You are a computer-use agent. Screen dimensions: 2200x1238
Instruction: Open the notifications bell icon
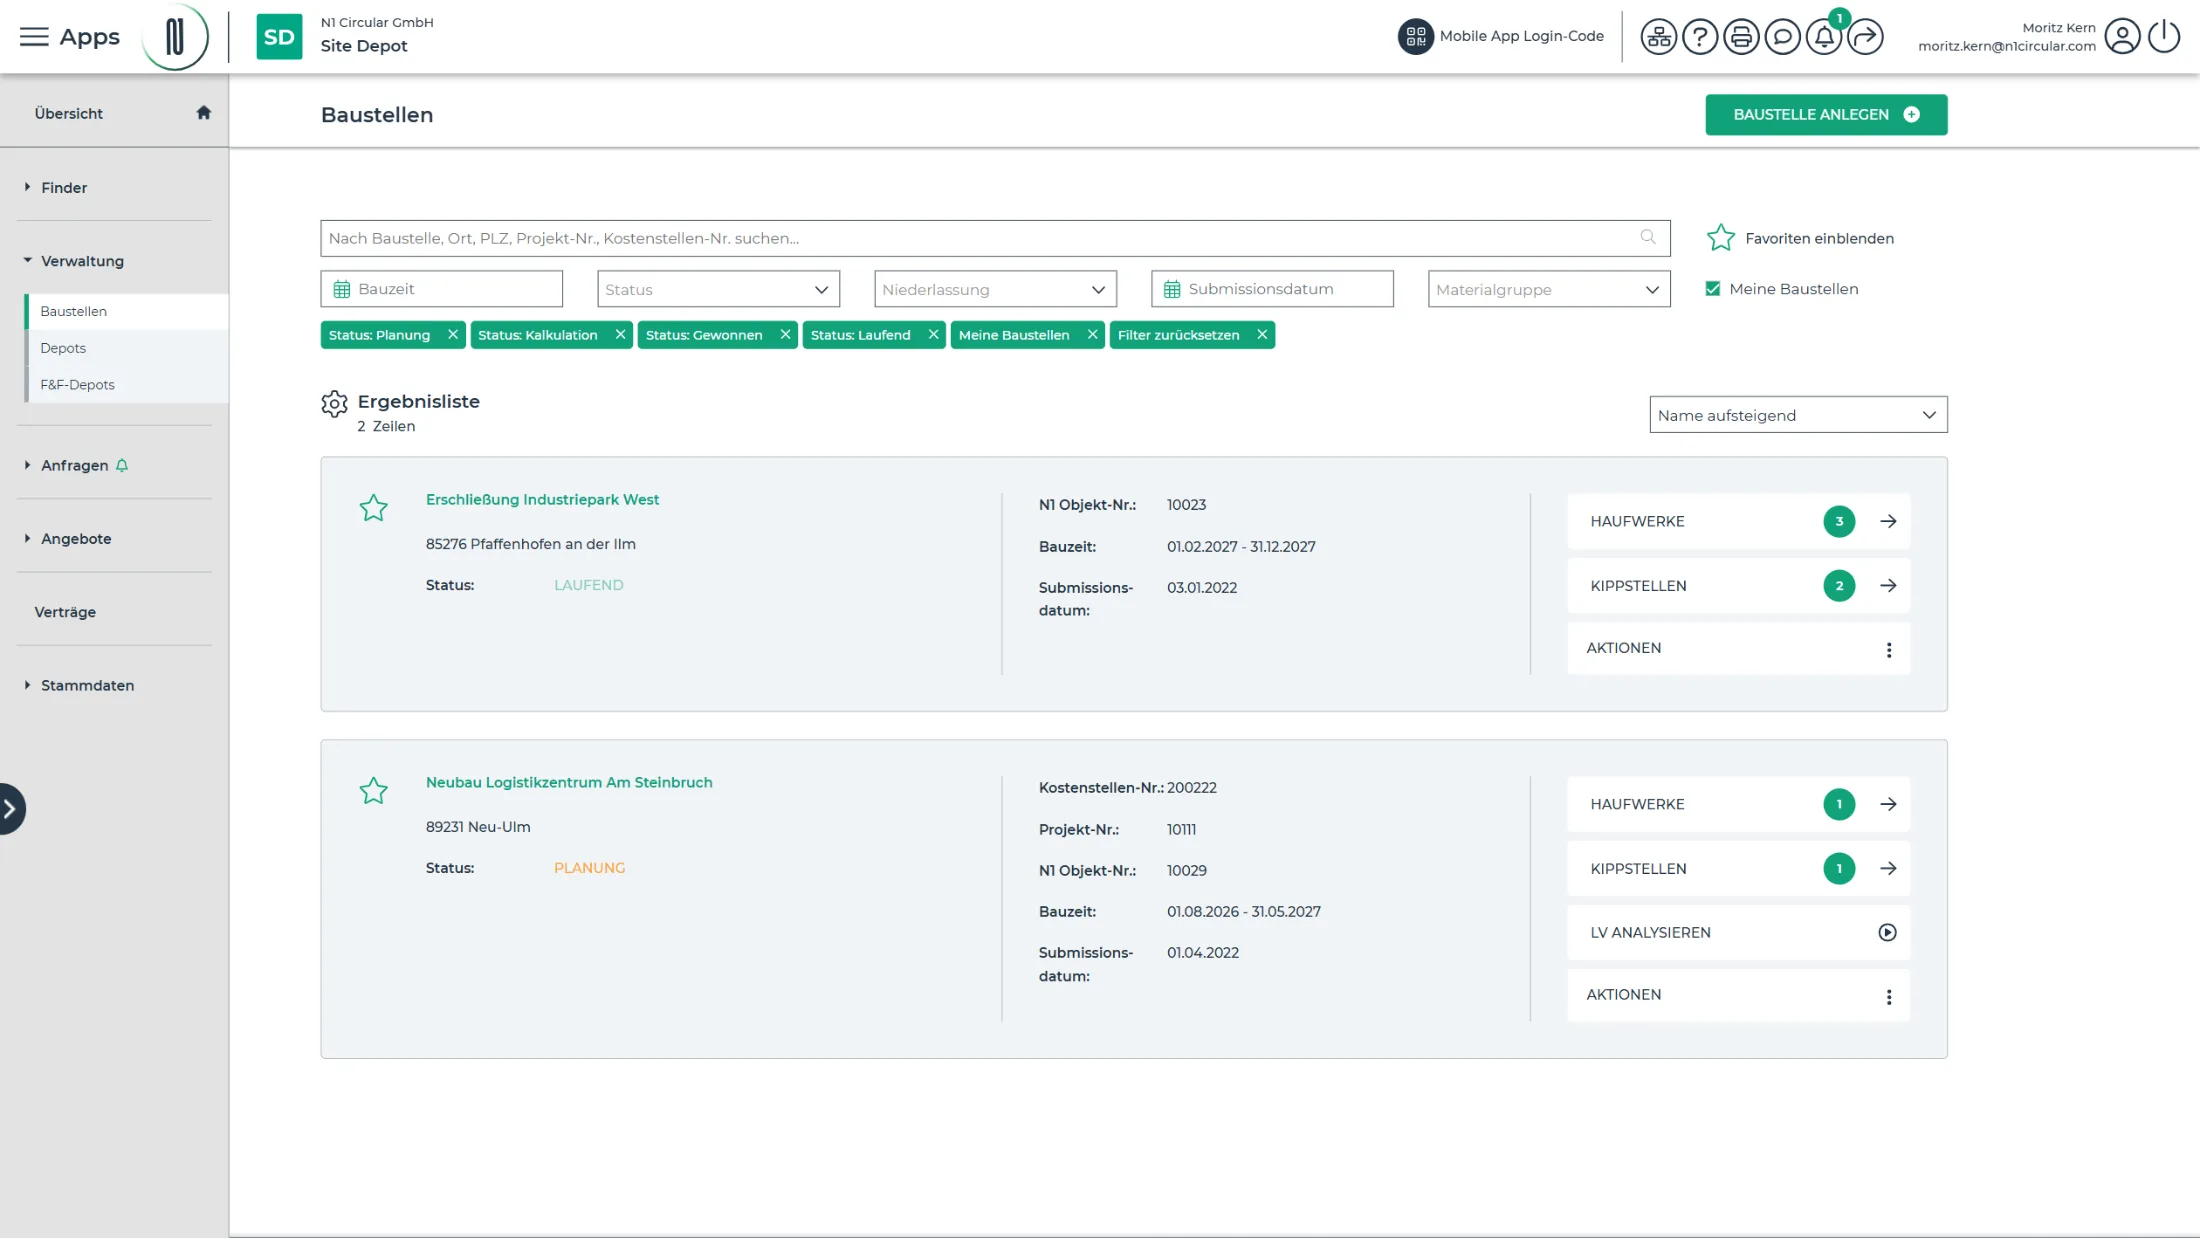click(x=1823, y=37)
